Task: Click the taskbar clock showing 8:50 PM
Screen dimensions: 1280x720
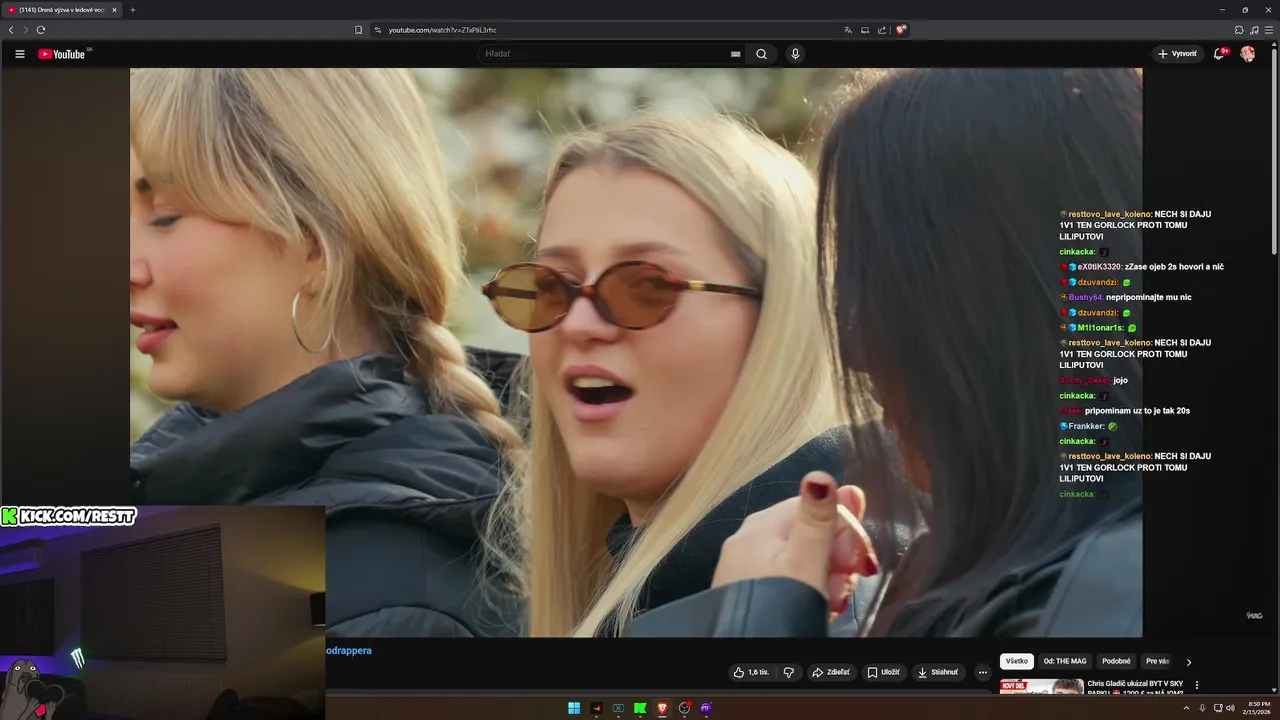Action: 1256,708
